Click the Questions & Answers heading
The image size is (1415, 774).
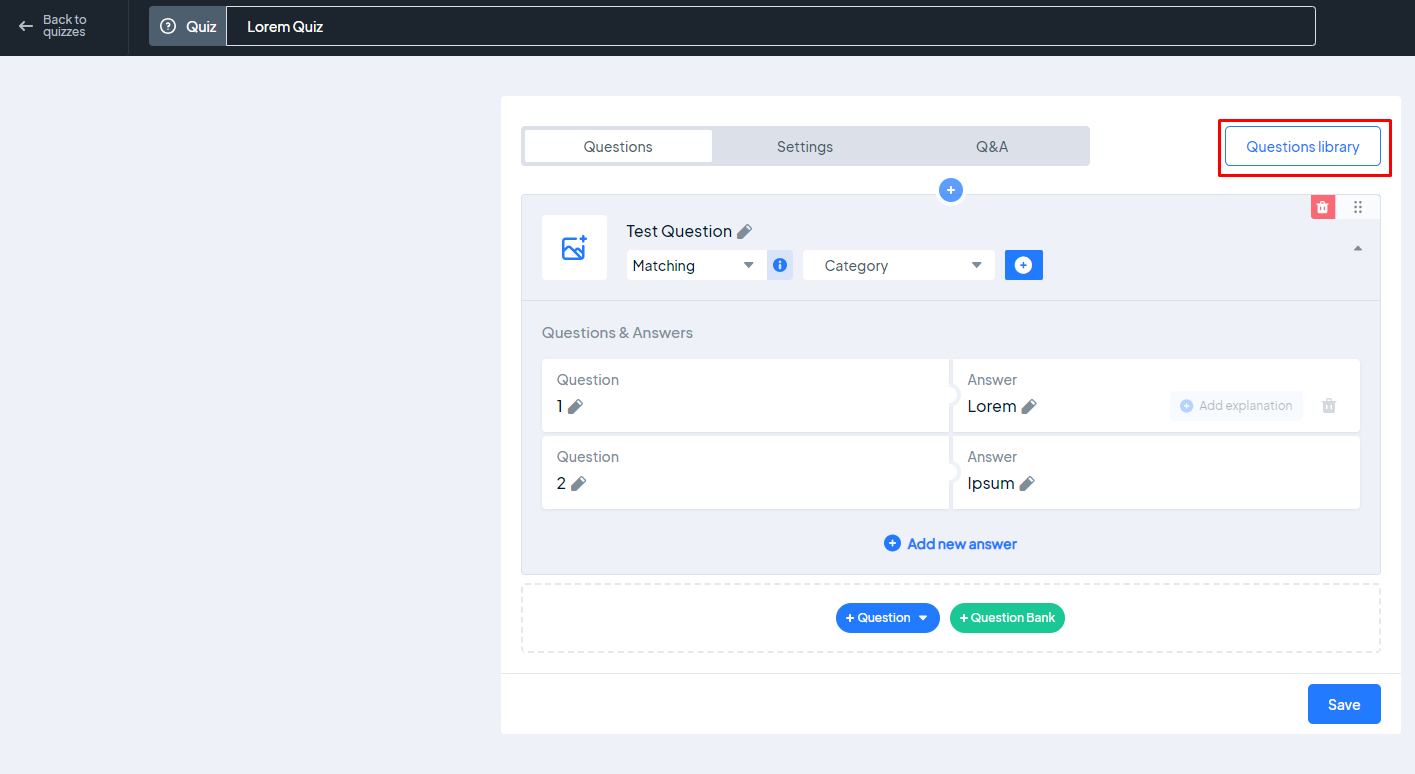pyautogui.click(x=617, y=332)
